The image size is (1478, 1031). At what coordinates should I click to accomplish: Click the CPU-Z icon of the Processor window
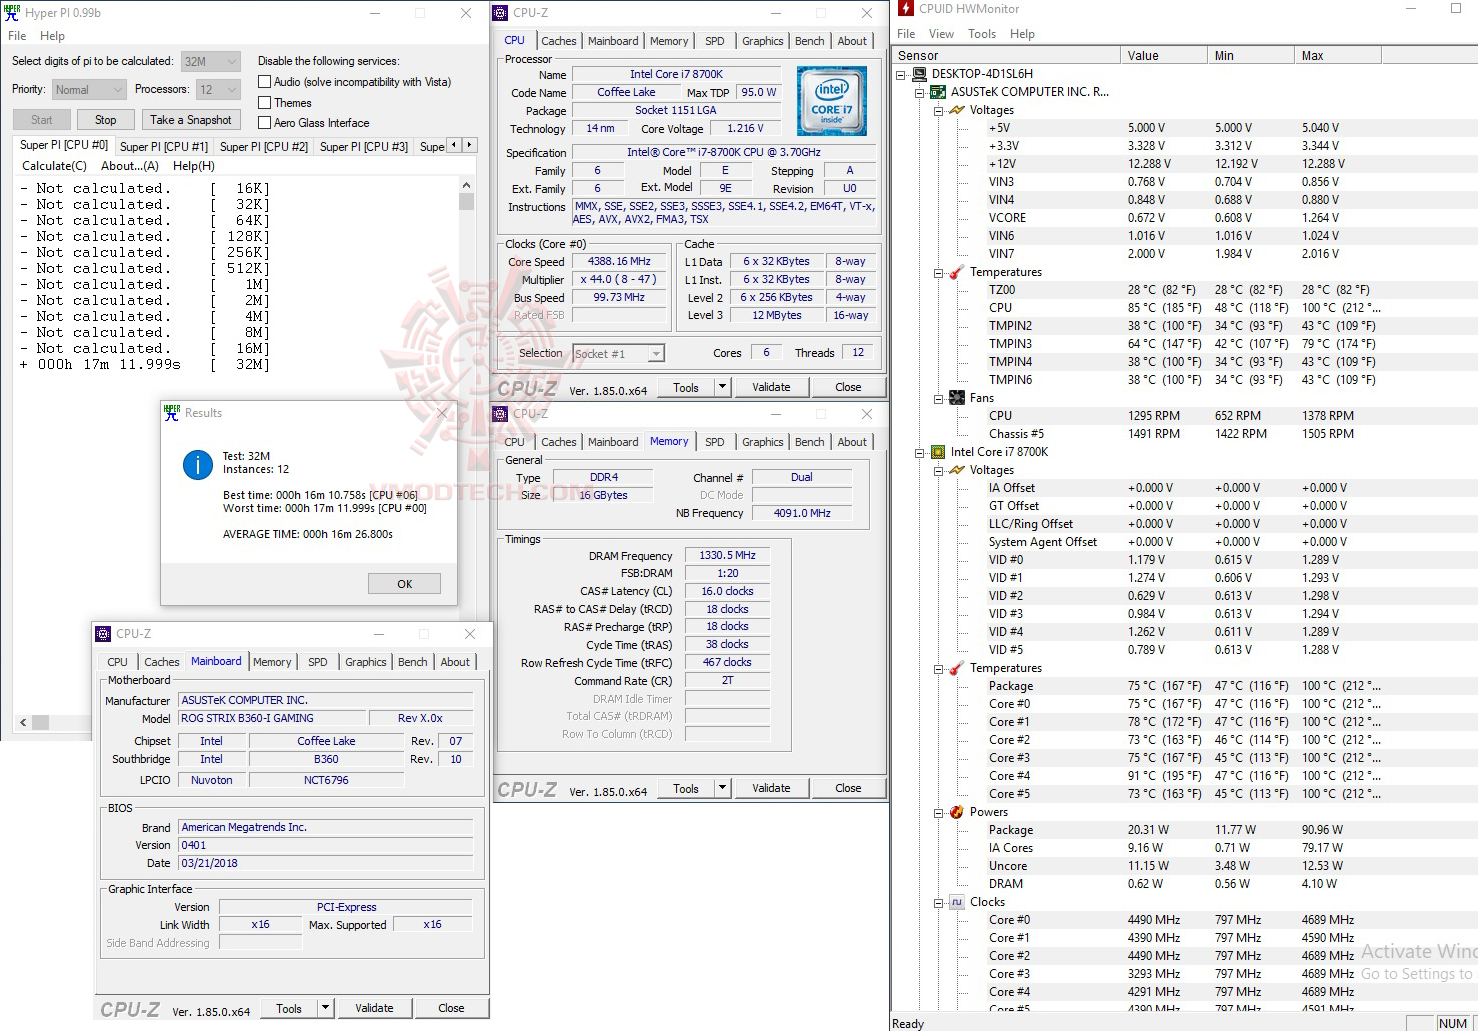coord(502,13)
